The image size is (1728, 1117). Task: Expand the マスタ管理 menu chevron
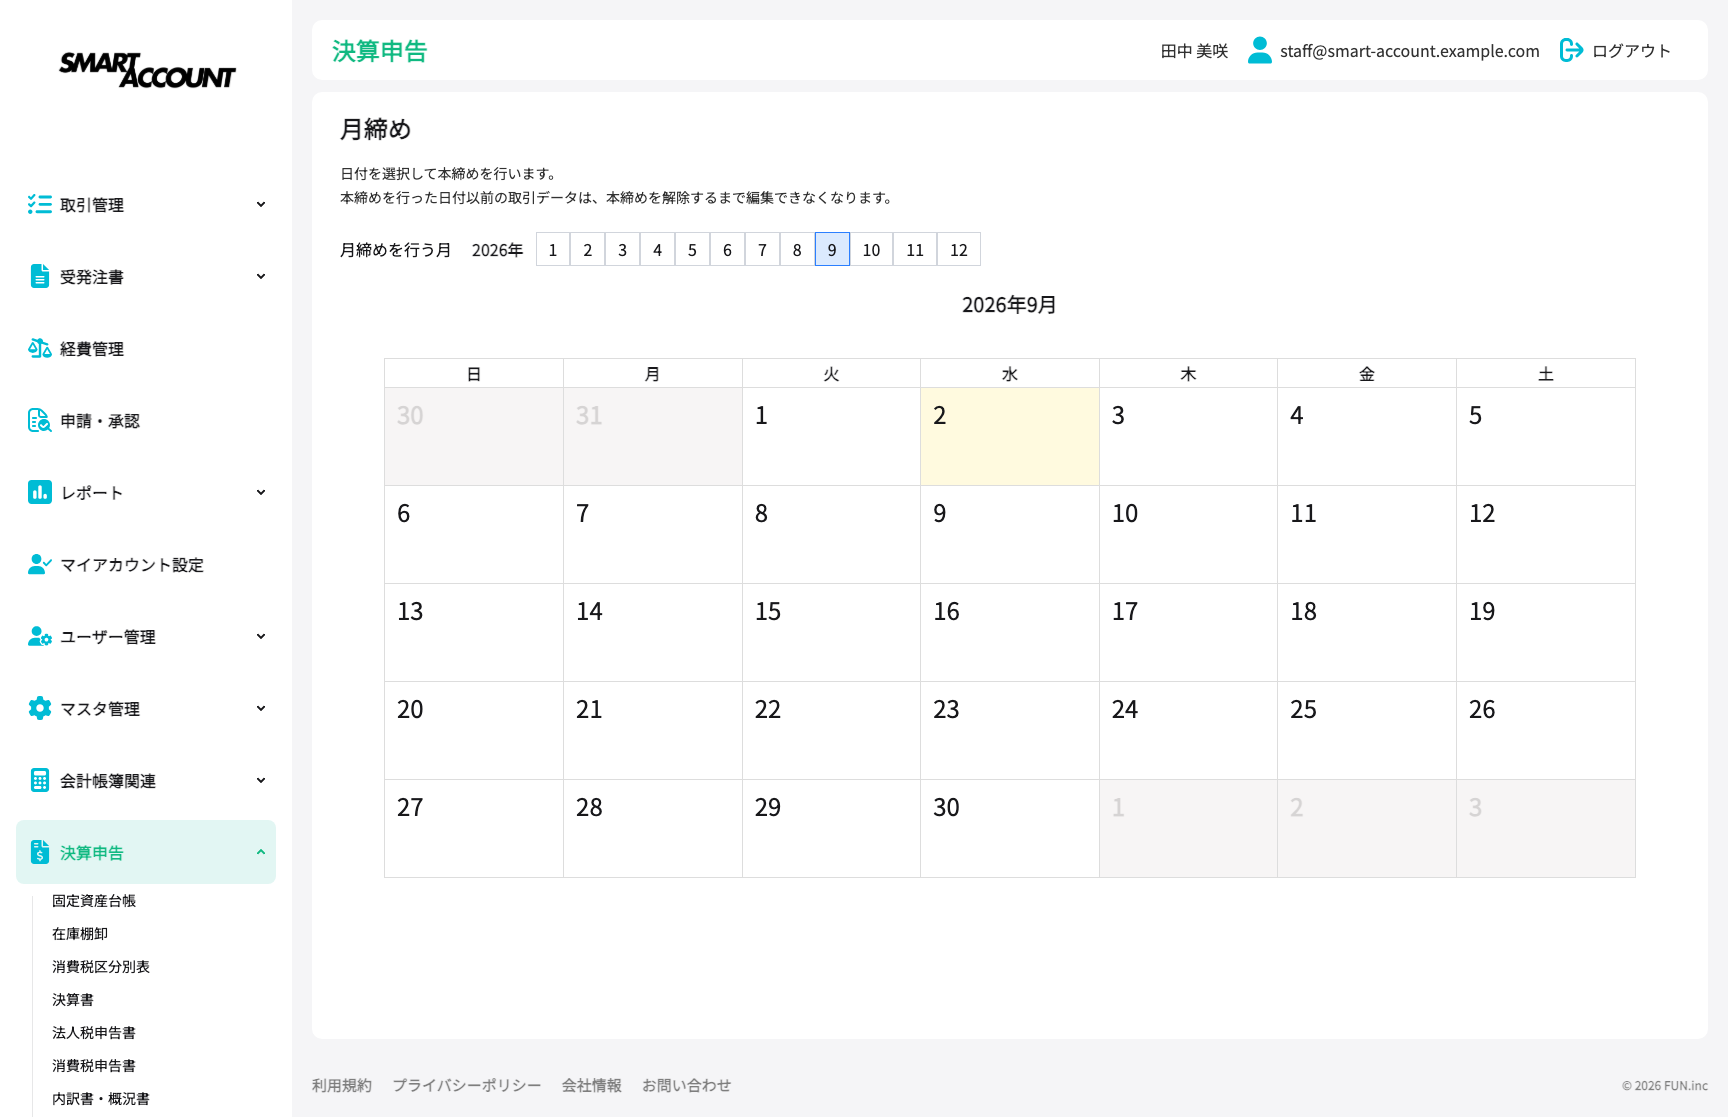[x=261, y=709]
